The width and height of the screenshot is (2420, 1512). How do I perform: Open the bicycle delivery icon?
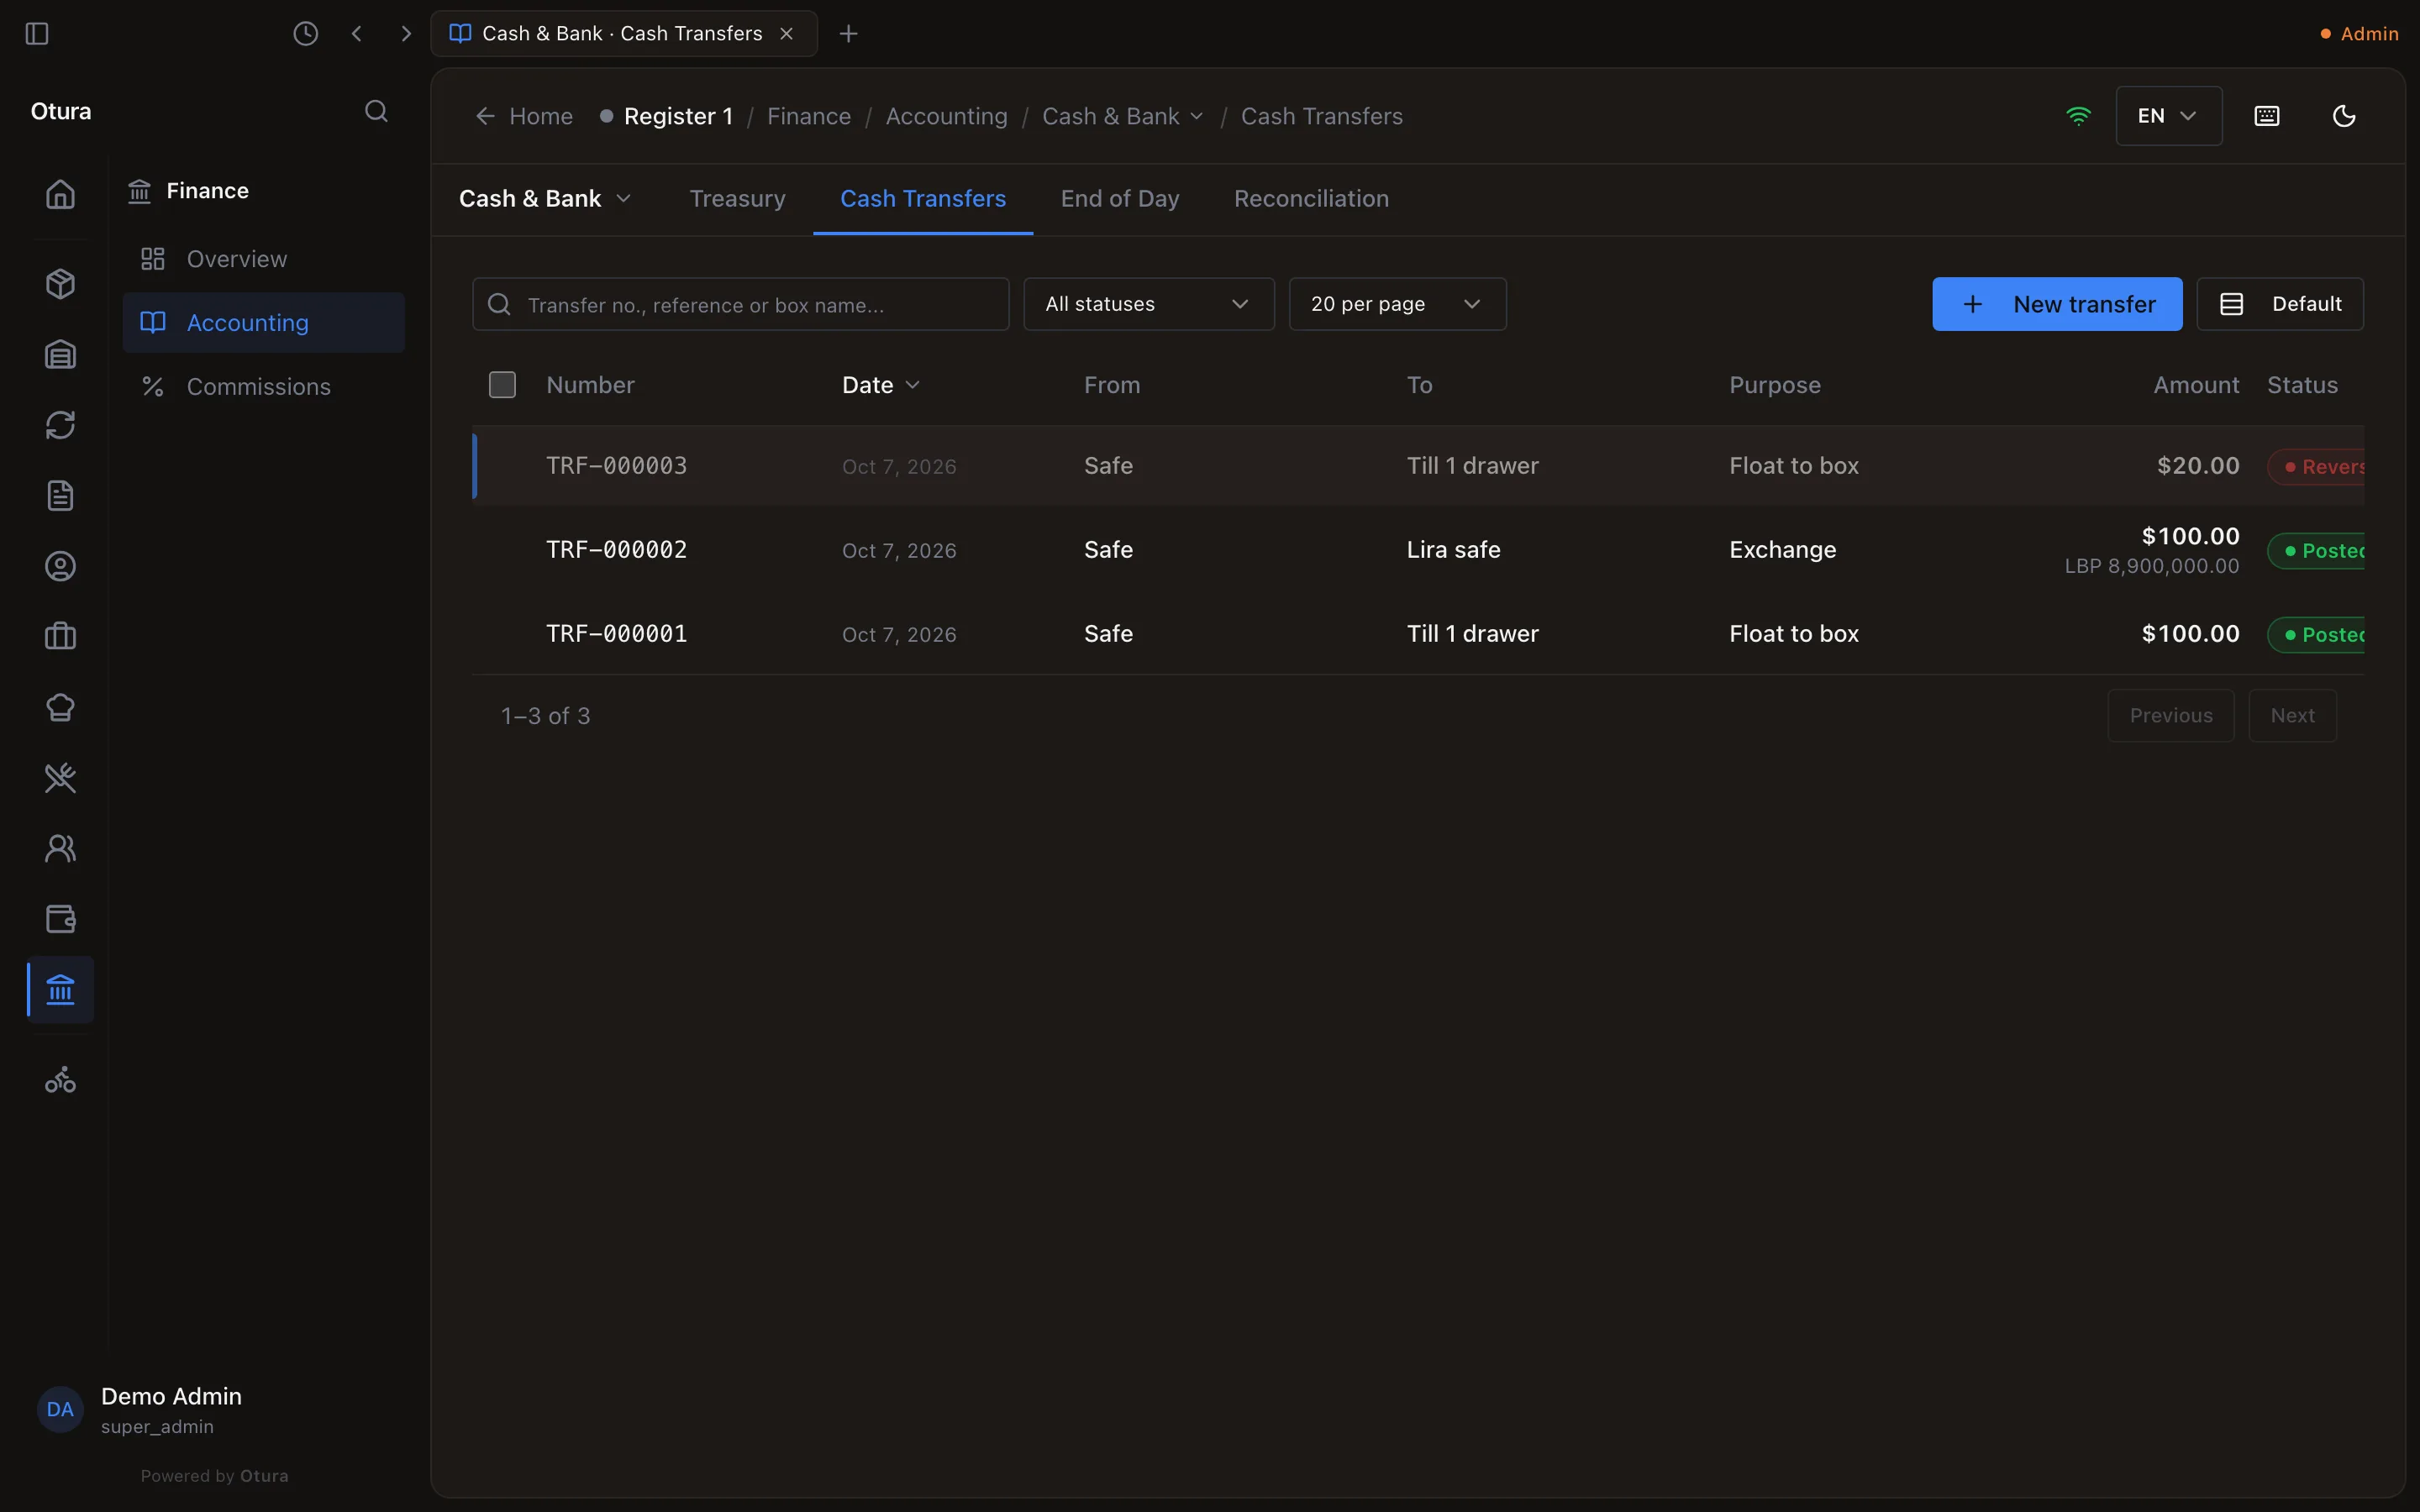coord(60,1079)
